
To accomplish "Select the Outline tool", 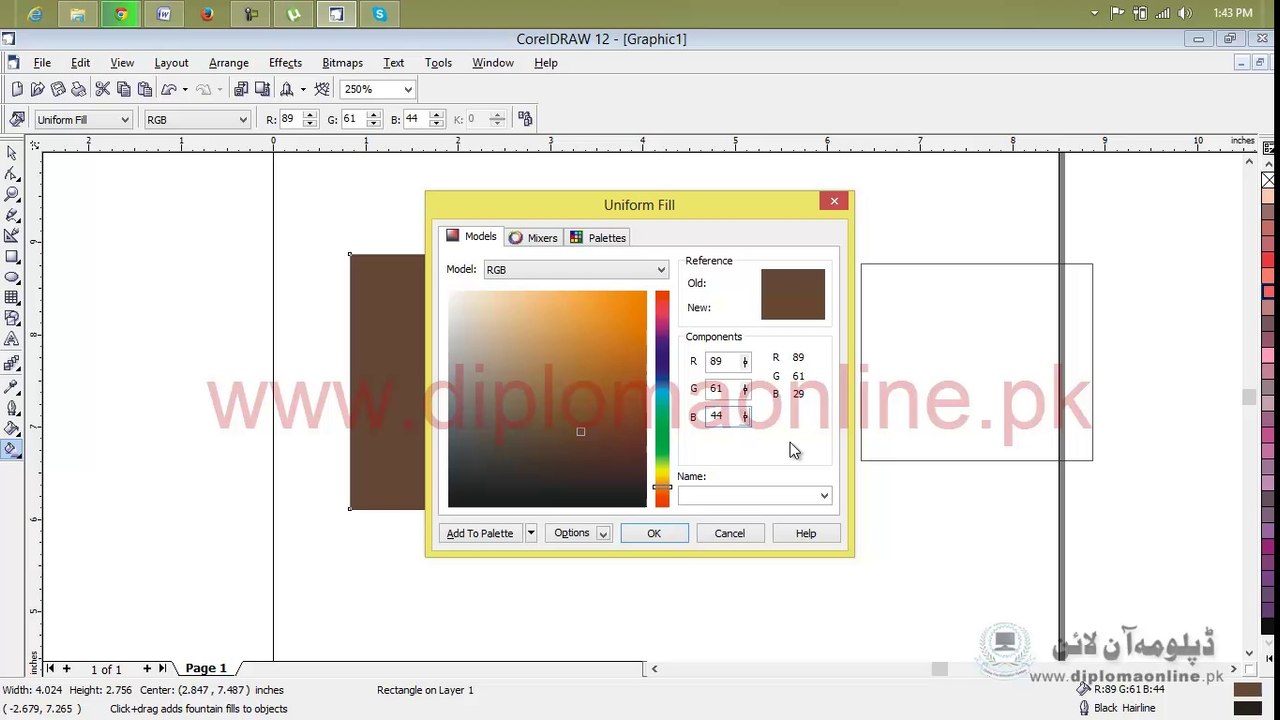I will 12,408.
